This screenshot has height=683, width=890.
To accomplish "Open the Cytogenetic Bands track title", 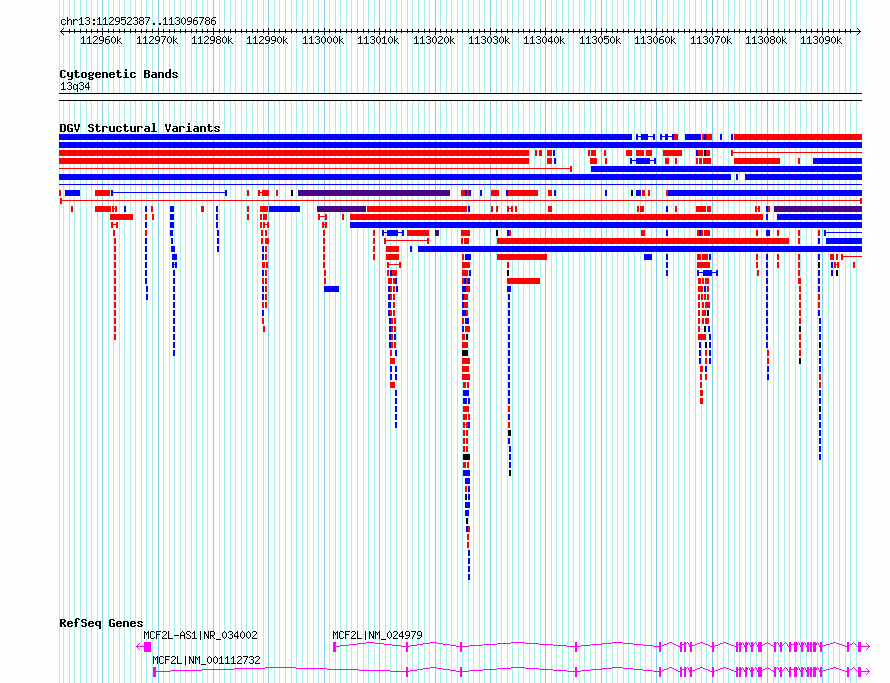I will [119, 74].
